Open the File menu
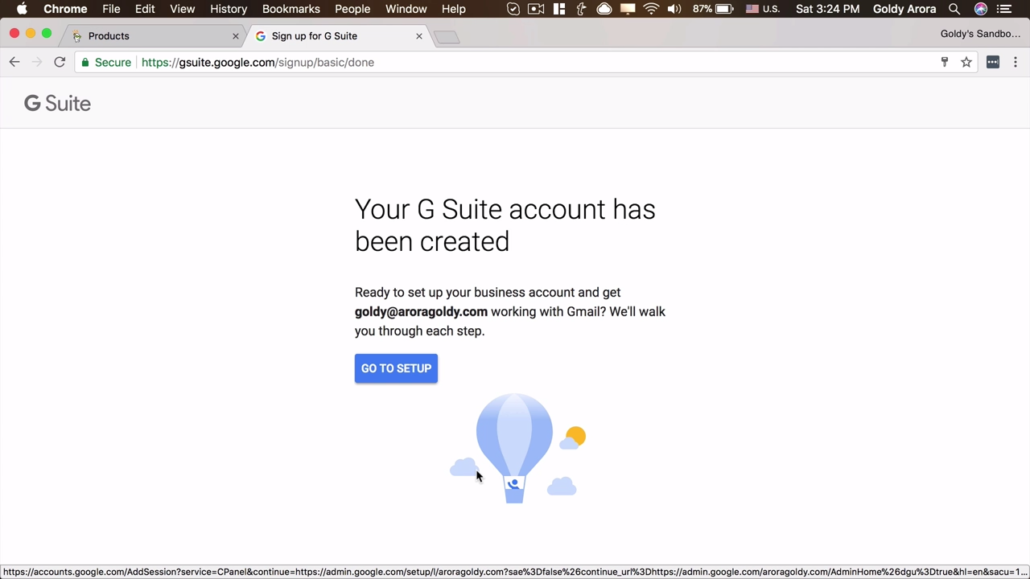The image size is (1030, 579). coord(111,9)
